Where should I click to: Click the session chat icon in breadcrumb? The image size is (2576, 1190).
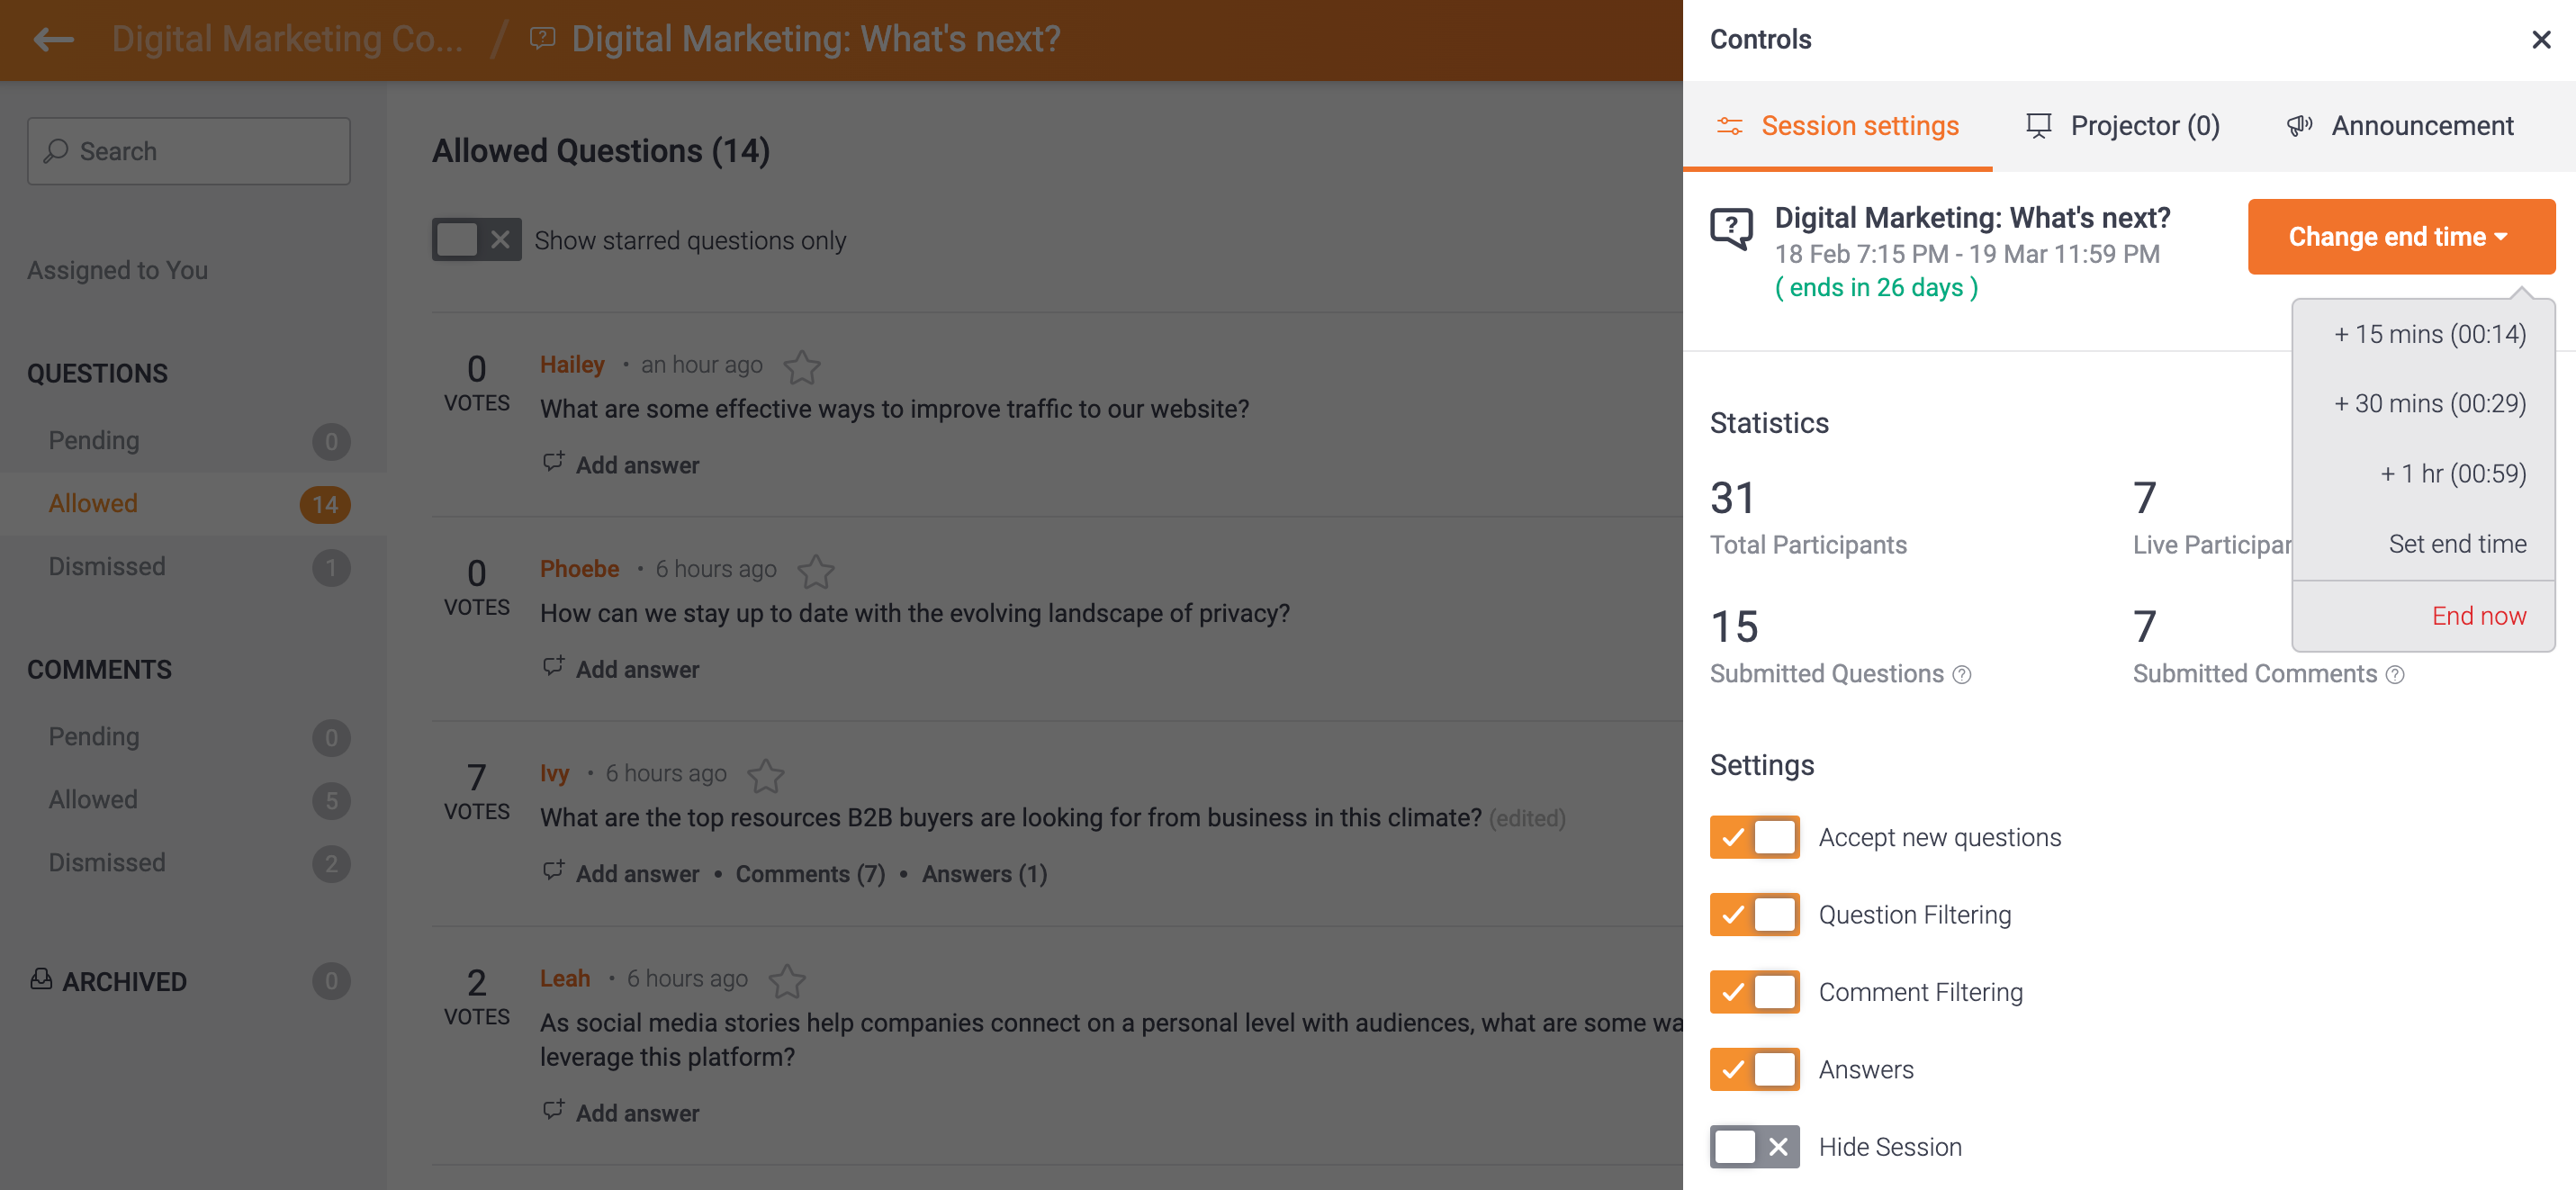542,40
